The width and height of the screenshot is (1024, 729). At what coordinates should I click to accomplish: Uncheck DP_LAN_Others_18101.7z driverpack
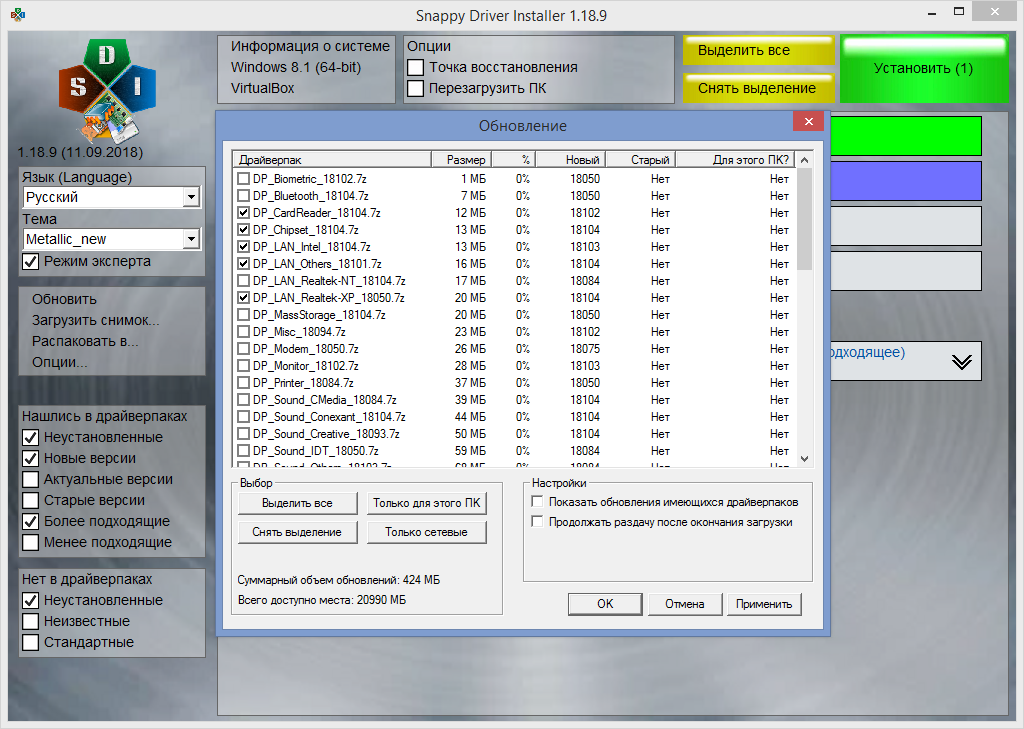click(x=244, y=263)
